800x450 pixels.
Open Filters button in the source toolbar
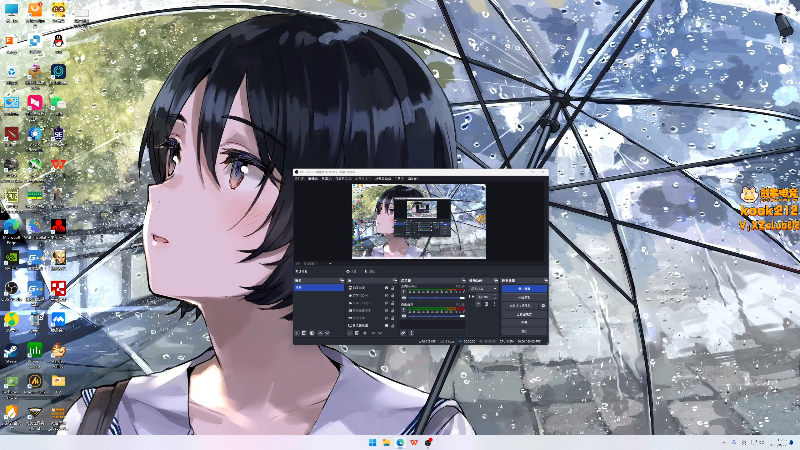click(370, 271)
